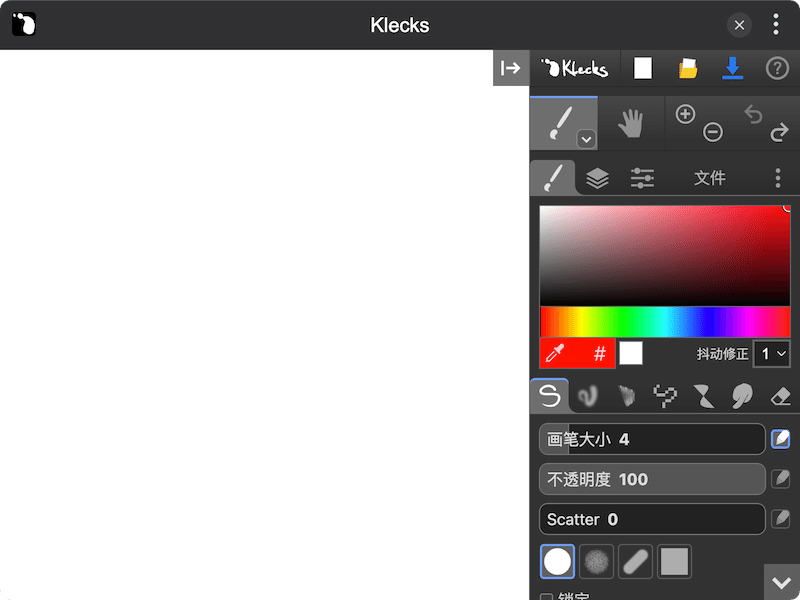Zoom out with minus magnifier icon
This screenshot has height=600, width=800.
[713, 132]
